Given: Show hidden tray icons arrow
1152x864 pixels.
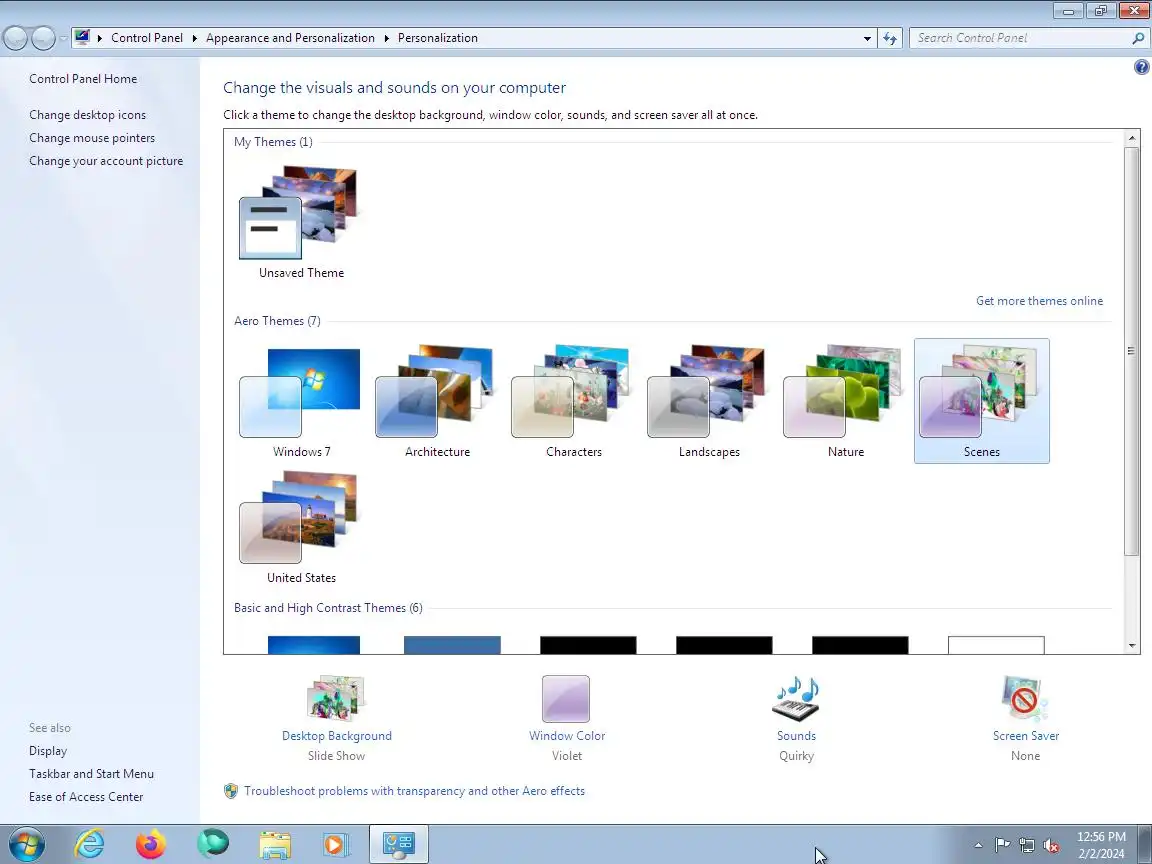Looking at the screenshot, I should 978,845.
